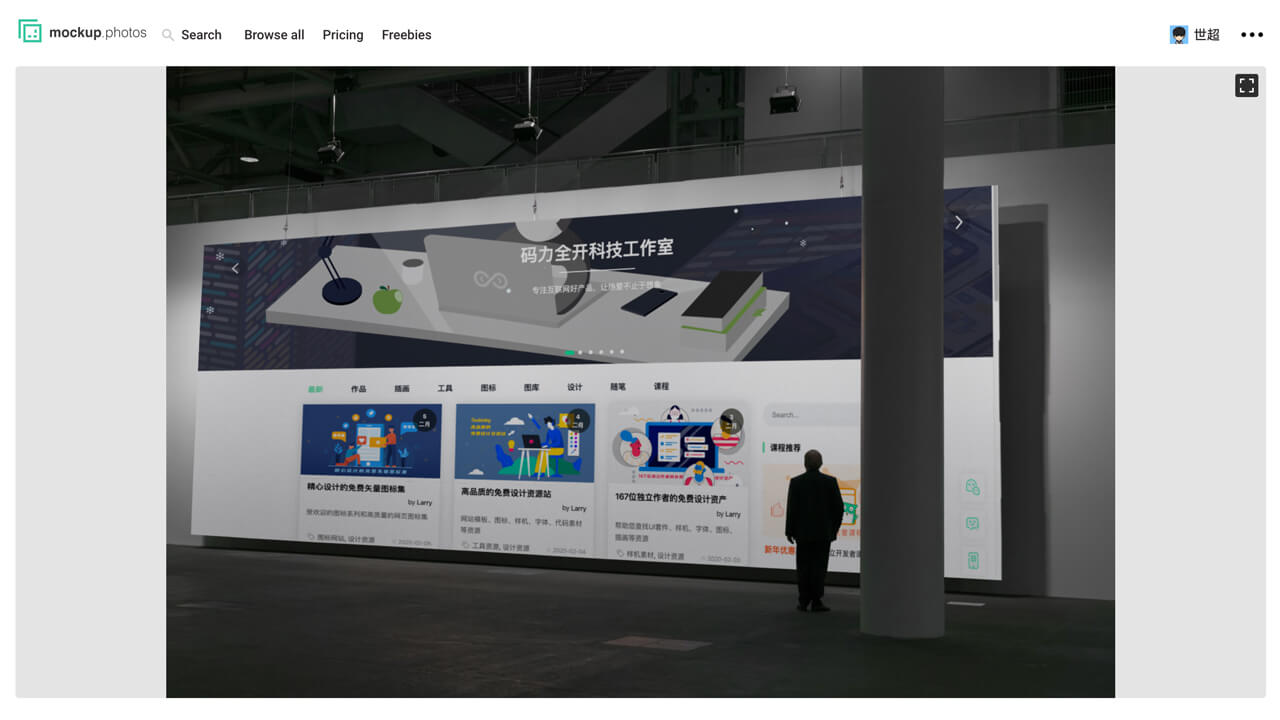
Task: Click the WeChat icon in mockup sidebar
Action: 972,487
